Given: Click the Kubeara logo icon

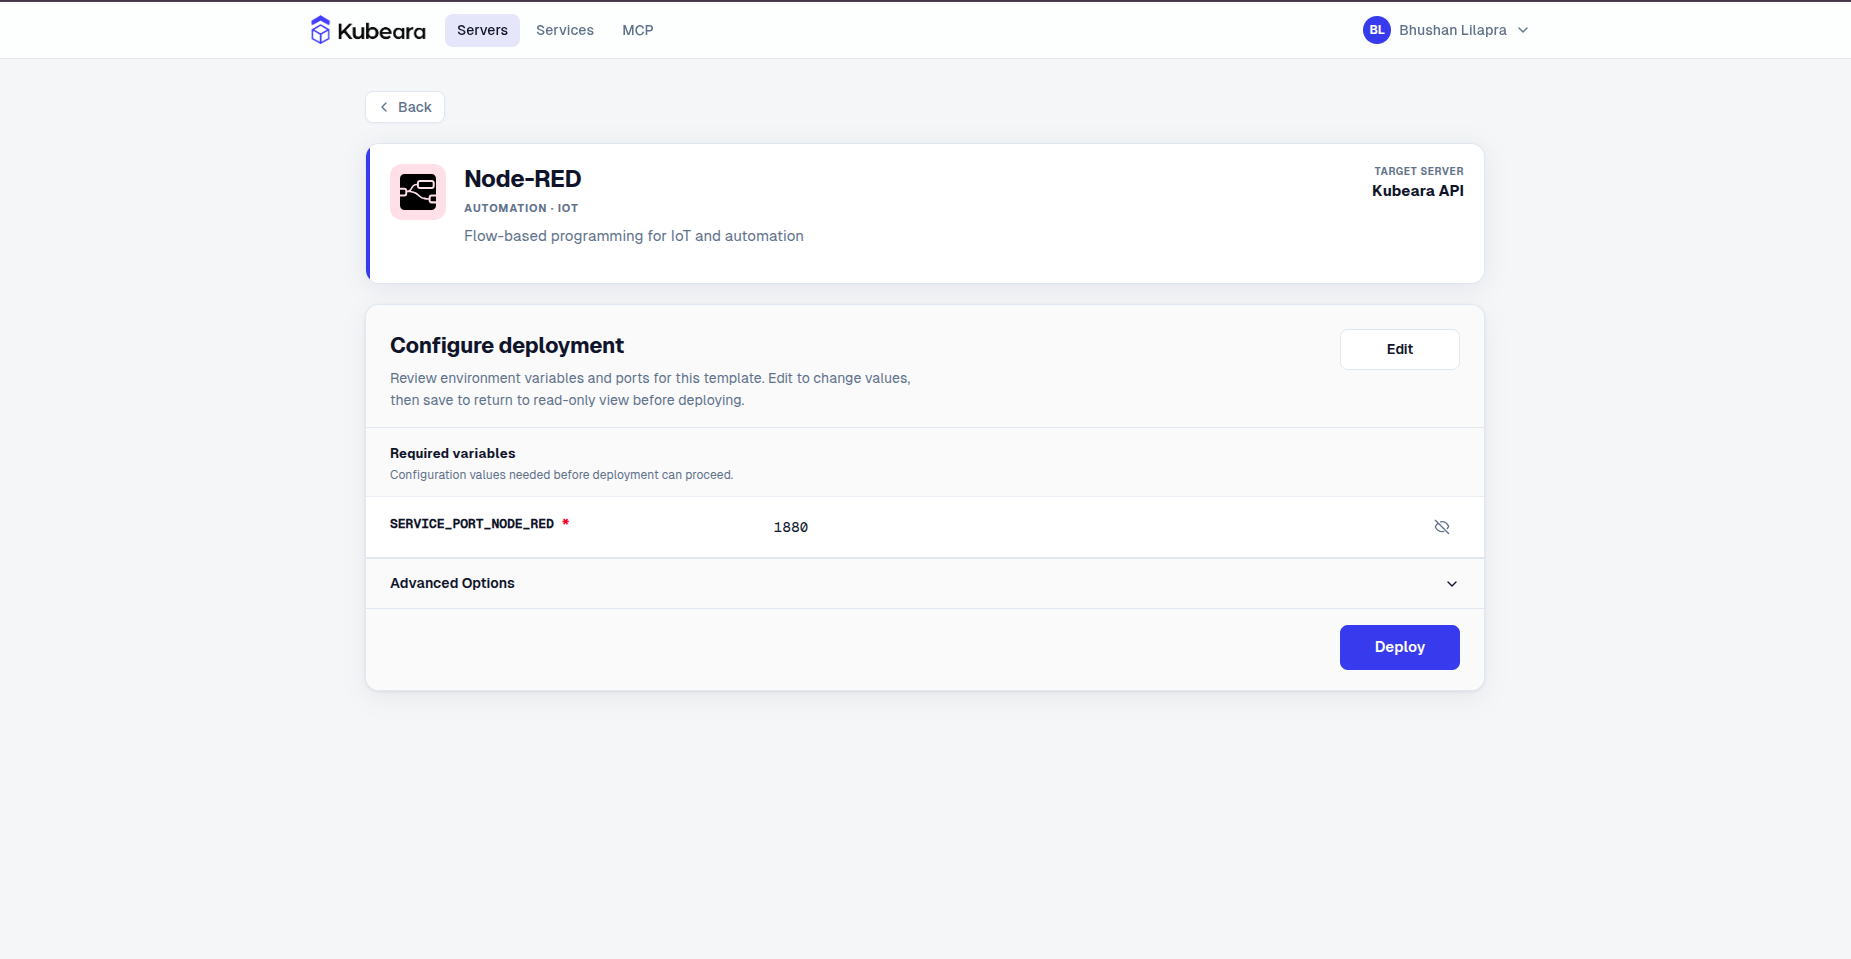Looking at the screenshot, I should [x=320, y=30].
